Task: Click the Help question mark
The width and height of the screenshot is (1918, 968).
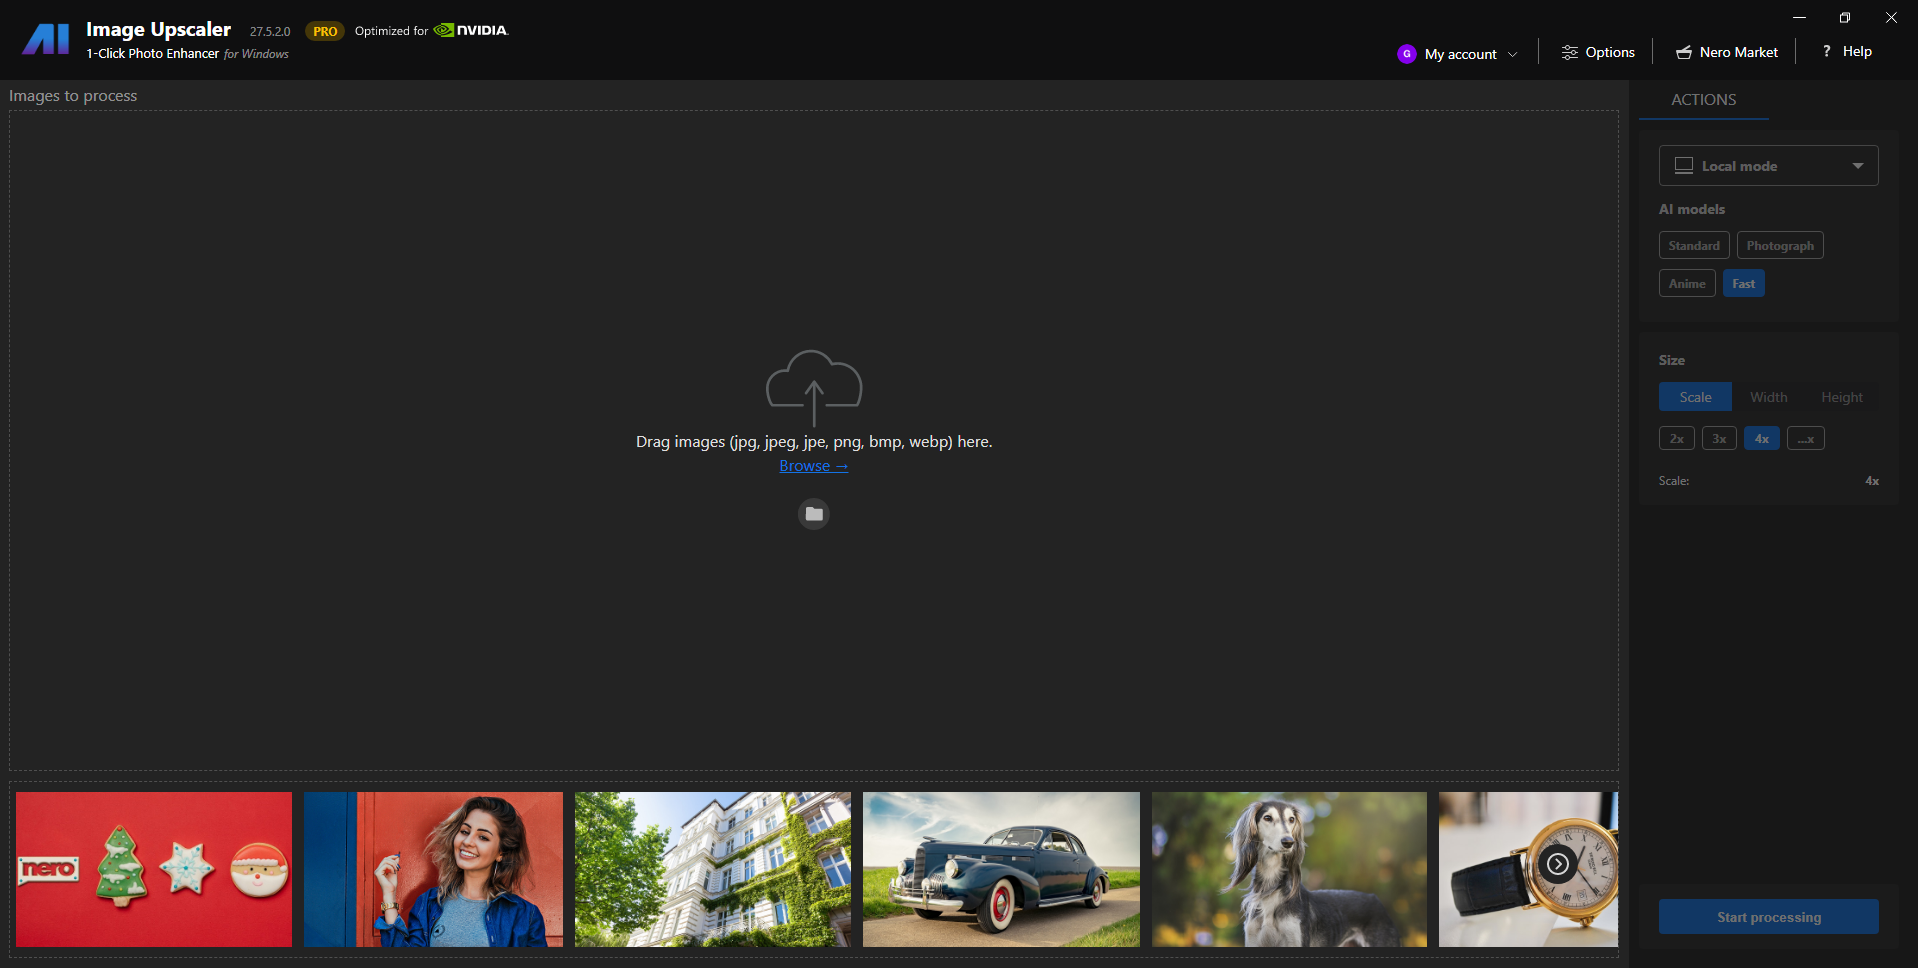Action: tap(1826, 51)
